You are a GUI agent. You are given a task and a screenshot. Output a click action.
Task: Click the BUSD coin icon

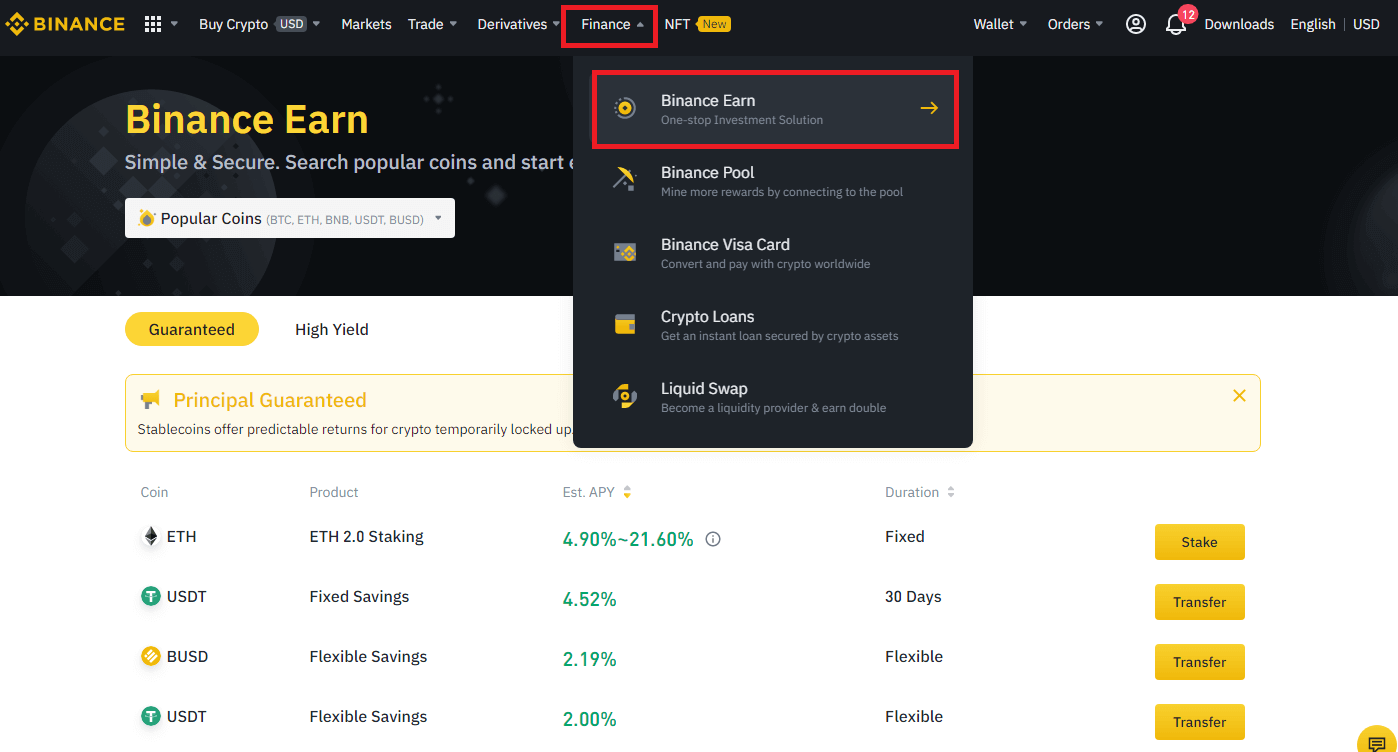[x=151, y=657]
